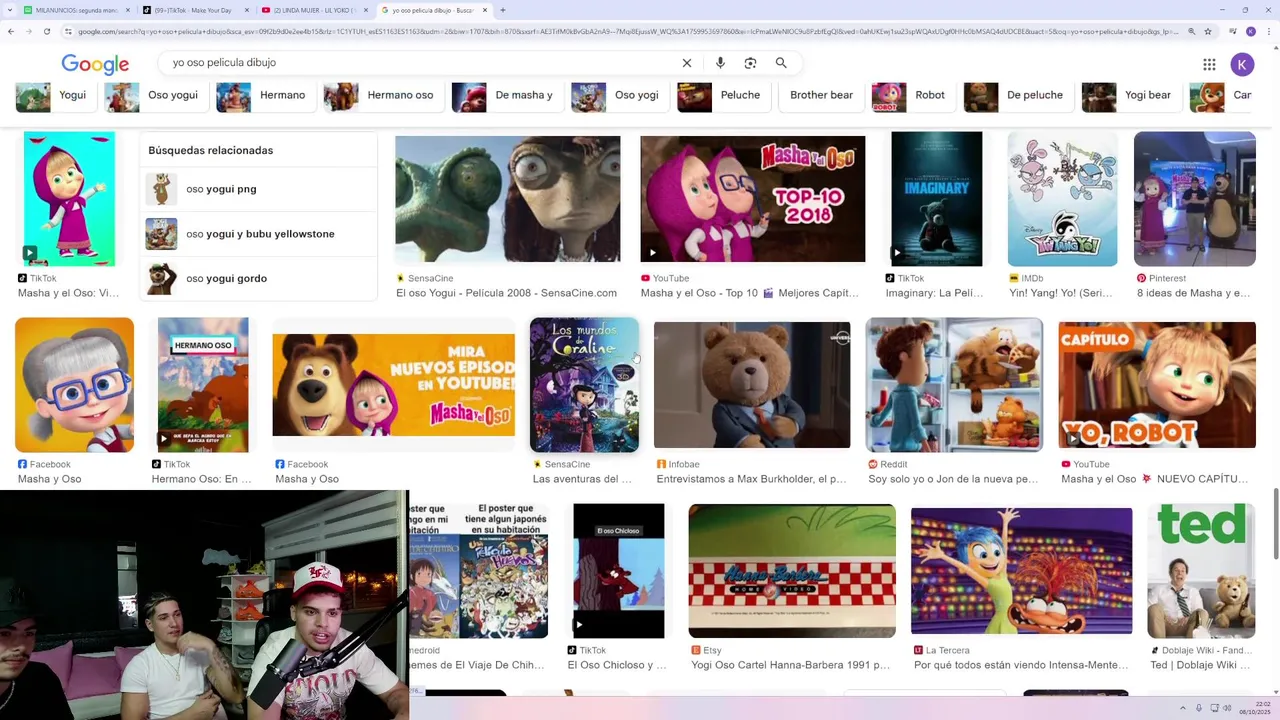Open Chrome profile avatar in toolbar
This screenshot has height=720, width=1280.
1250,32
